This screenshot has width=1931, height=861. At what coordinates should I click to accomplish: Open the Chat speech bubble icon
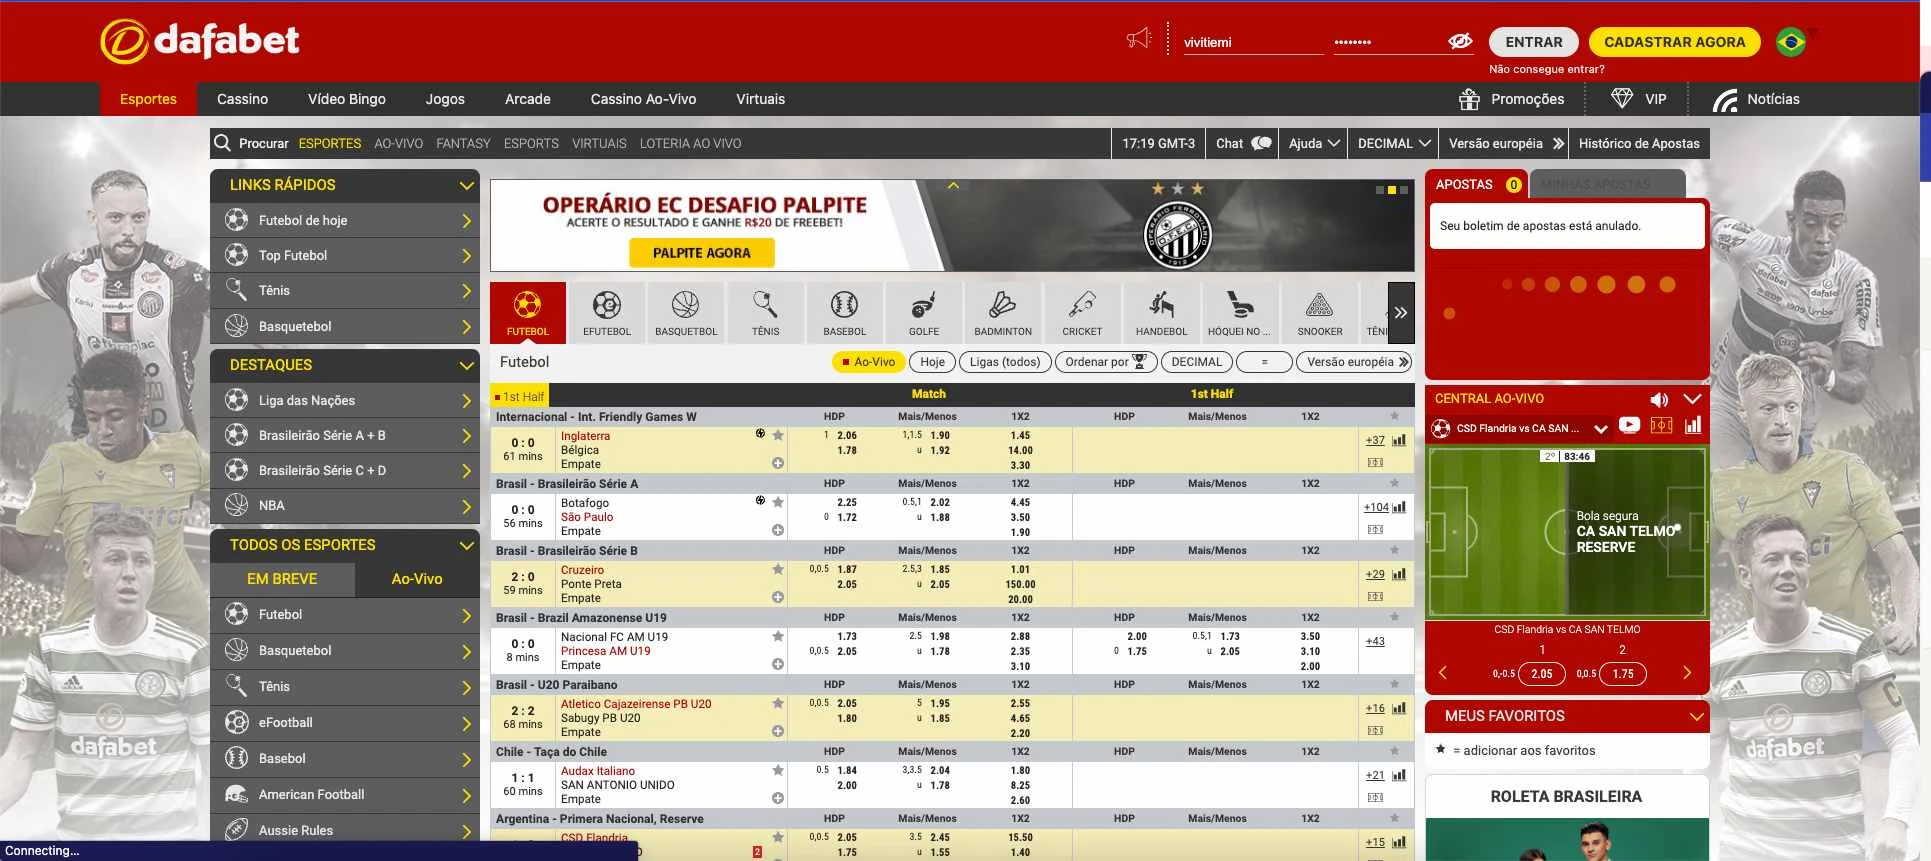point(1262,143)
